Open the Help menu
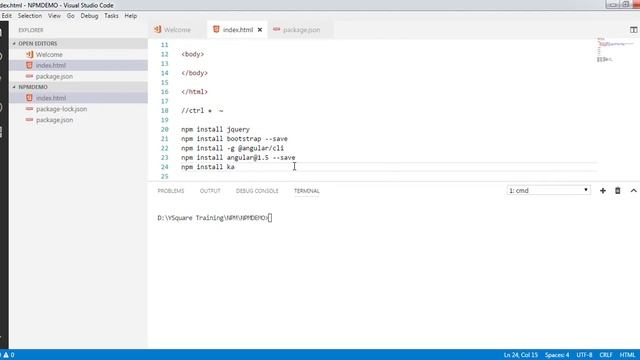640x360 pixels. tap(131, 16)
